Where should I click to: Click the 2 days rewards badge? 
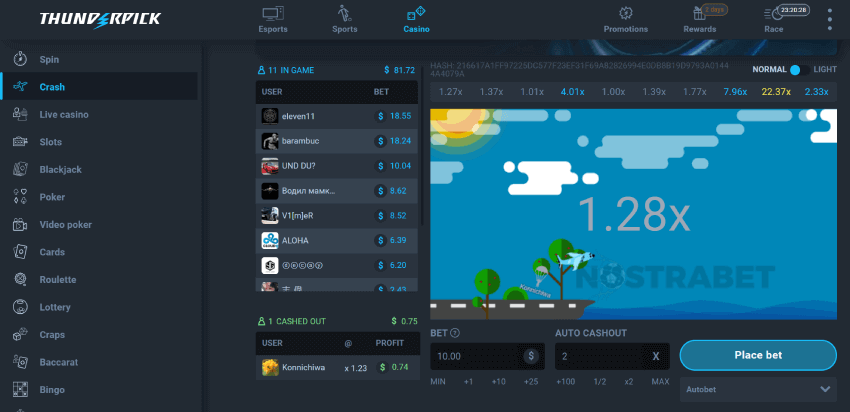714,9
